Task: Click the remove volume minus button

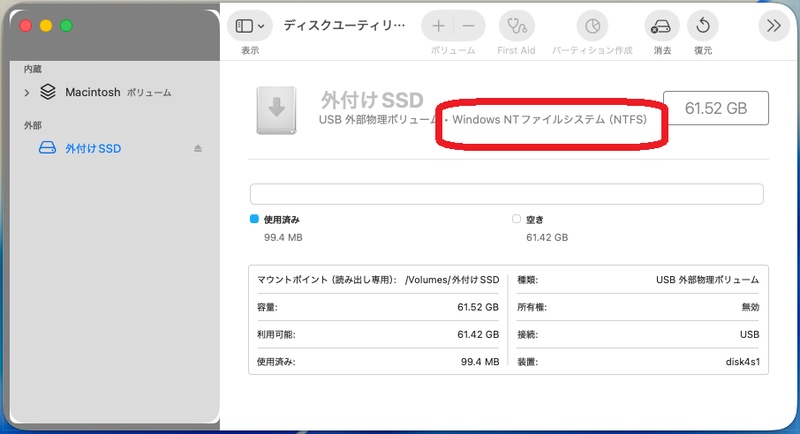Action: tap(468, 25)
